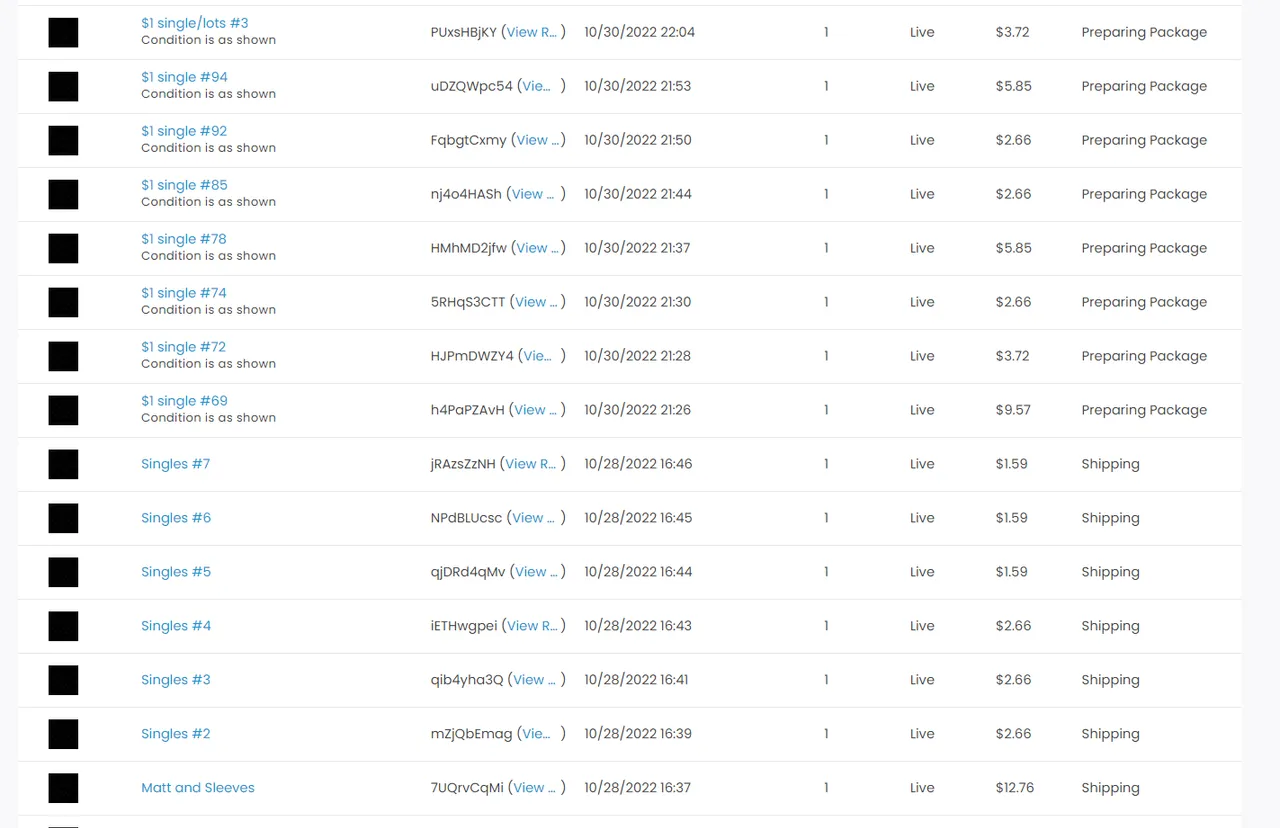View receipt for order mZjQbEmag
The image size is (1280, 828).
point(537,734)
